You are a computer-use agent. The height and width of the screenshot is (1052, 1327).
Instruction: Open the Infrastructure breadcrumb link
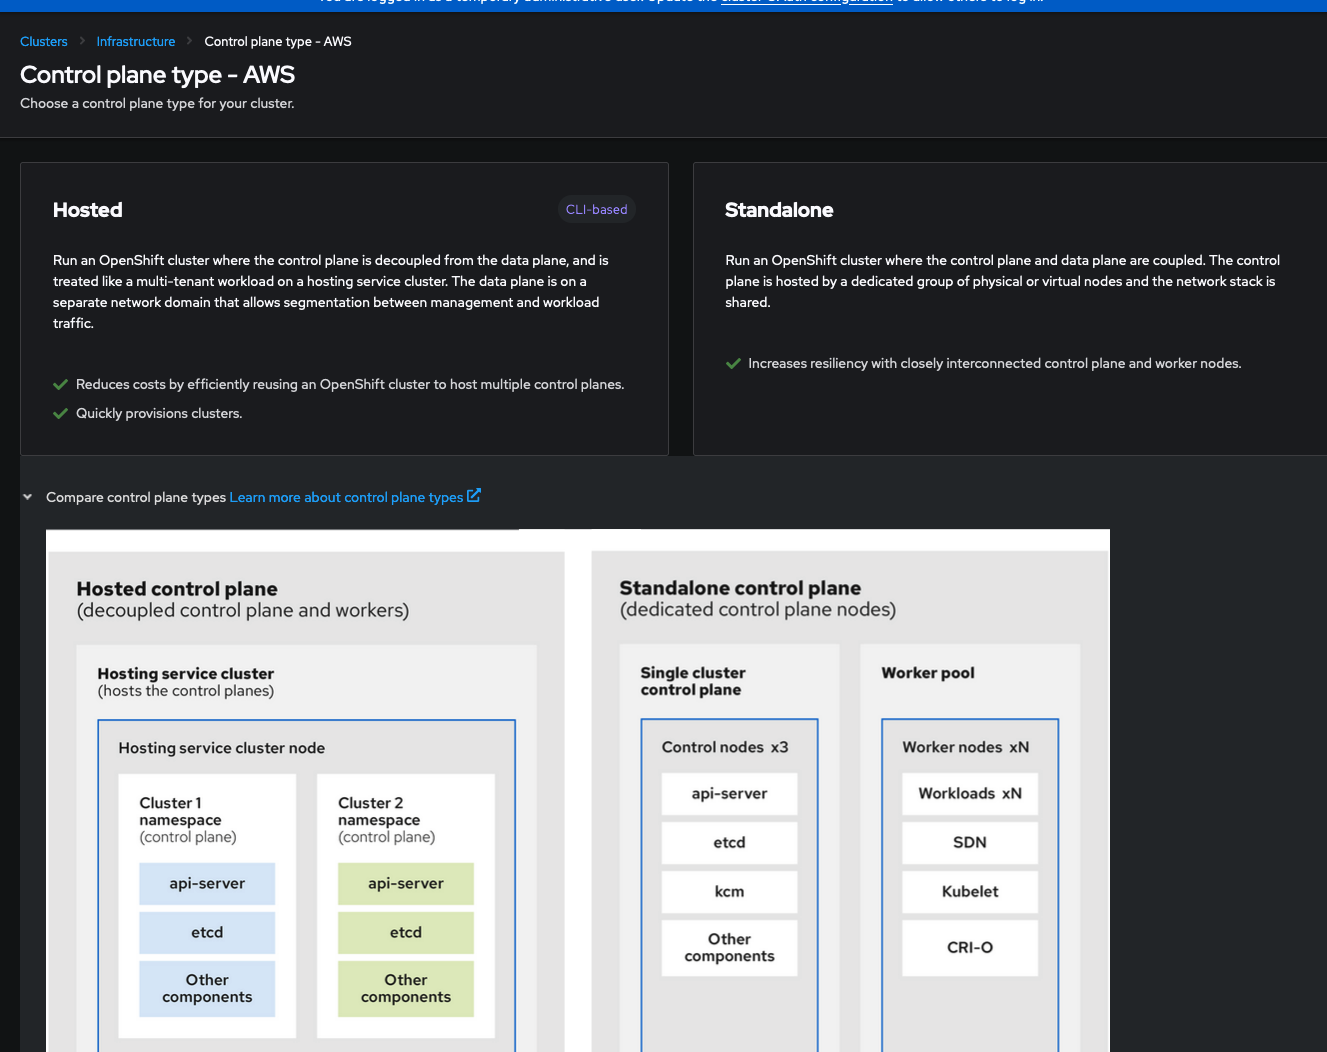(x=136, y=42)
